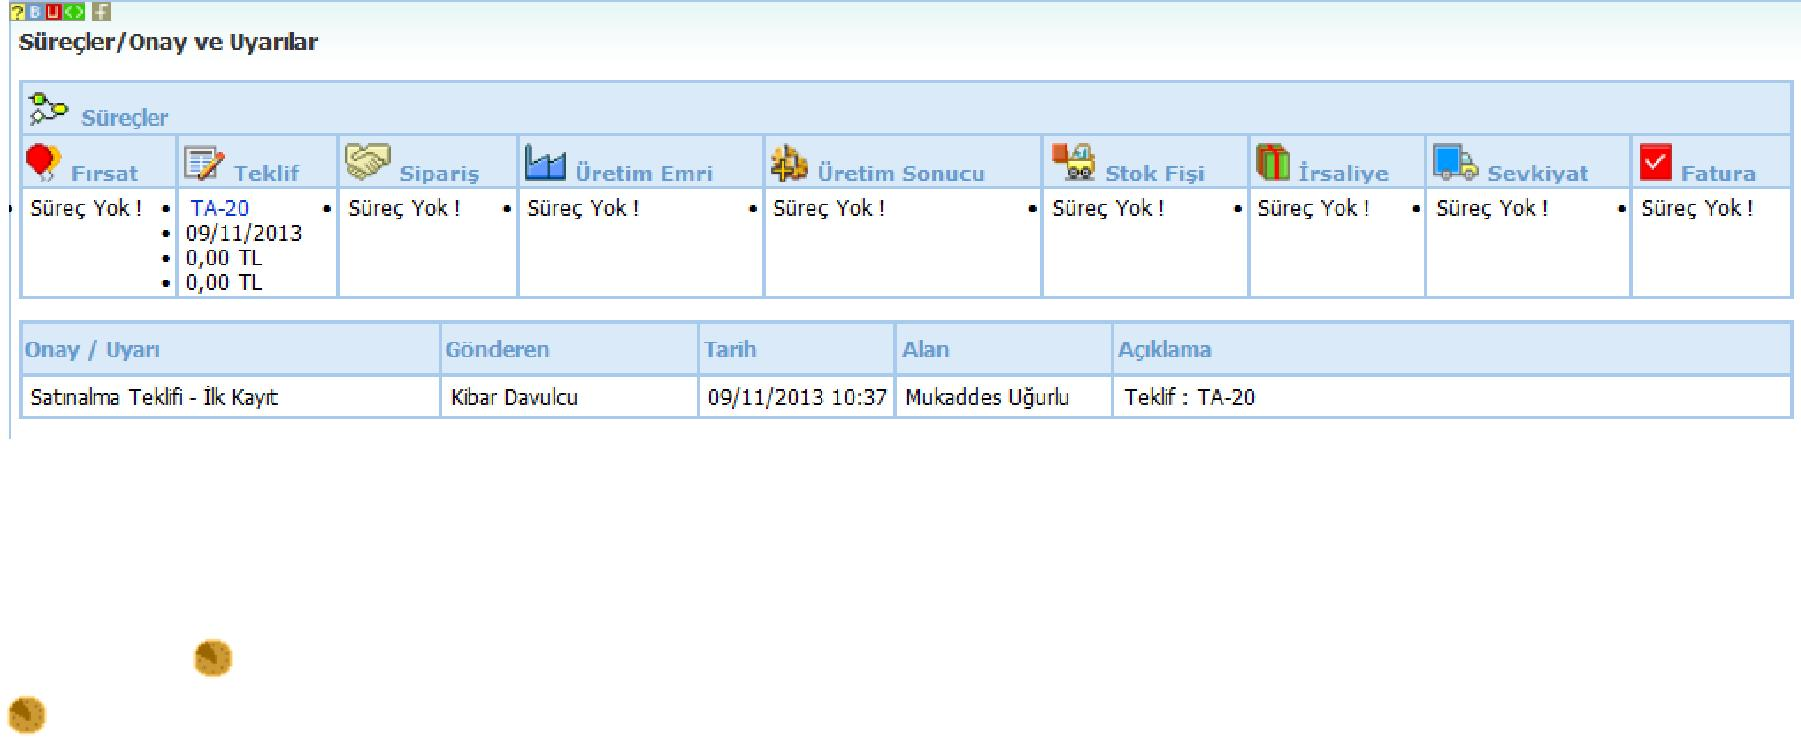Click Süreç Yok ! under Üretim Sonucu

point(829,208)
